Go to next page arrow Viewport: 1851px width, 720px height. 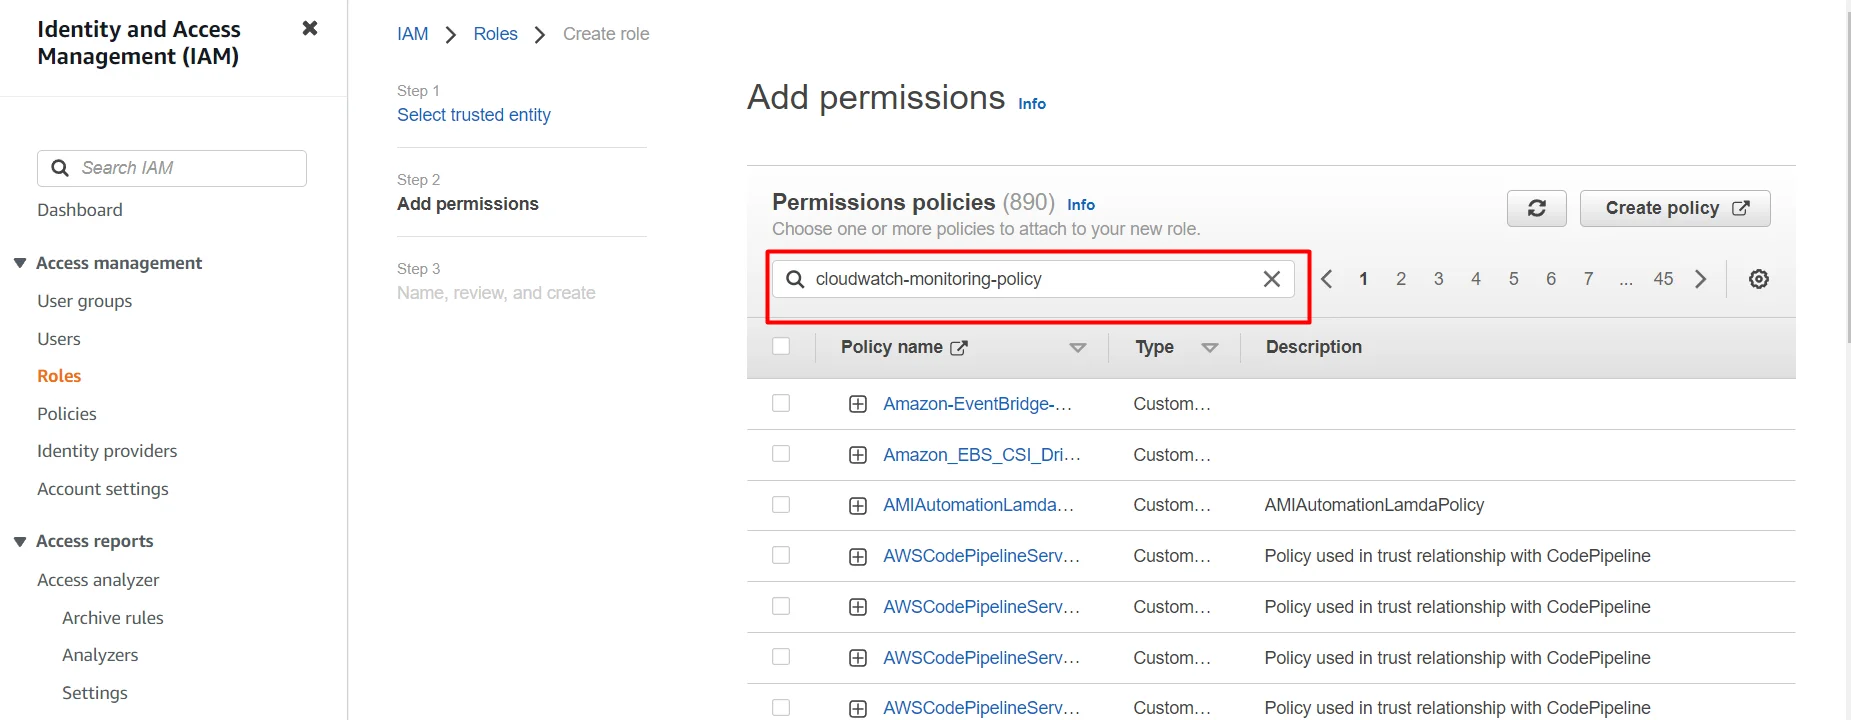point(1700,279)
